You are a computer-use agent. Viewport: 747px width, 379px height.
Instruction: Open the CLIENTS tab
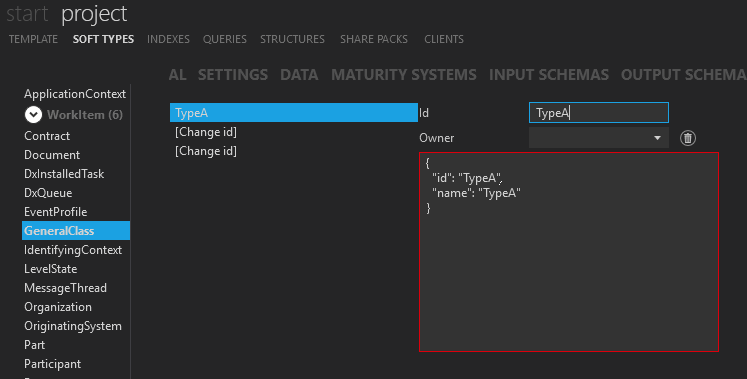point(444,39)
